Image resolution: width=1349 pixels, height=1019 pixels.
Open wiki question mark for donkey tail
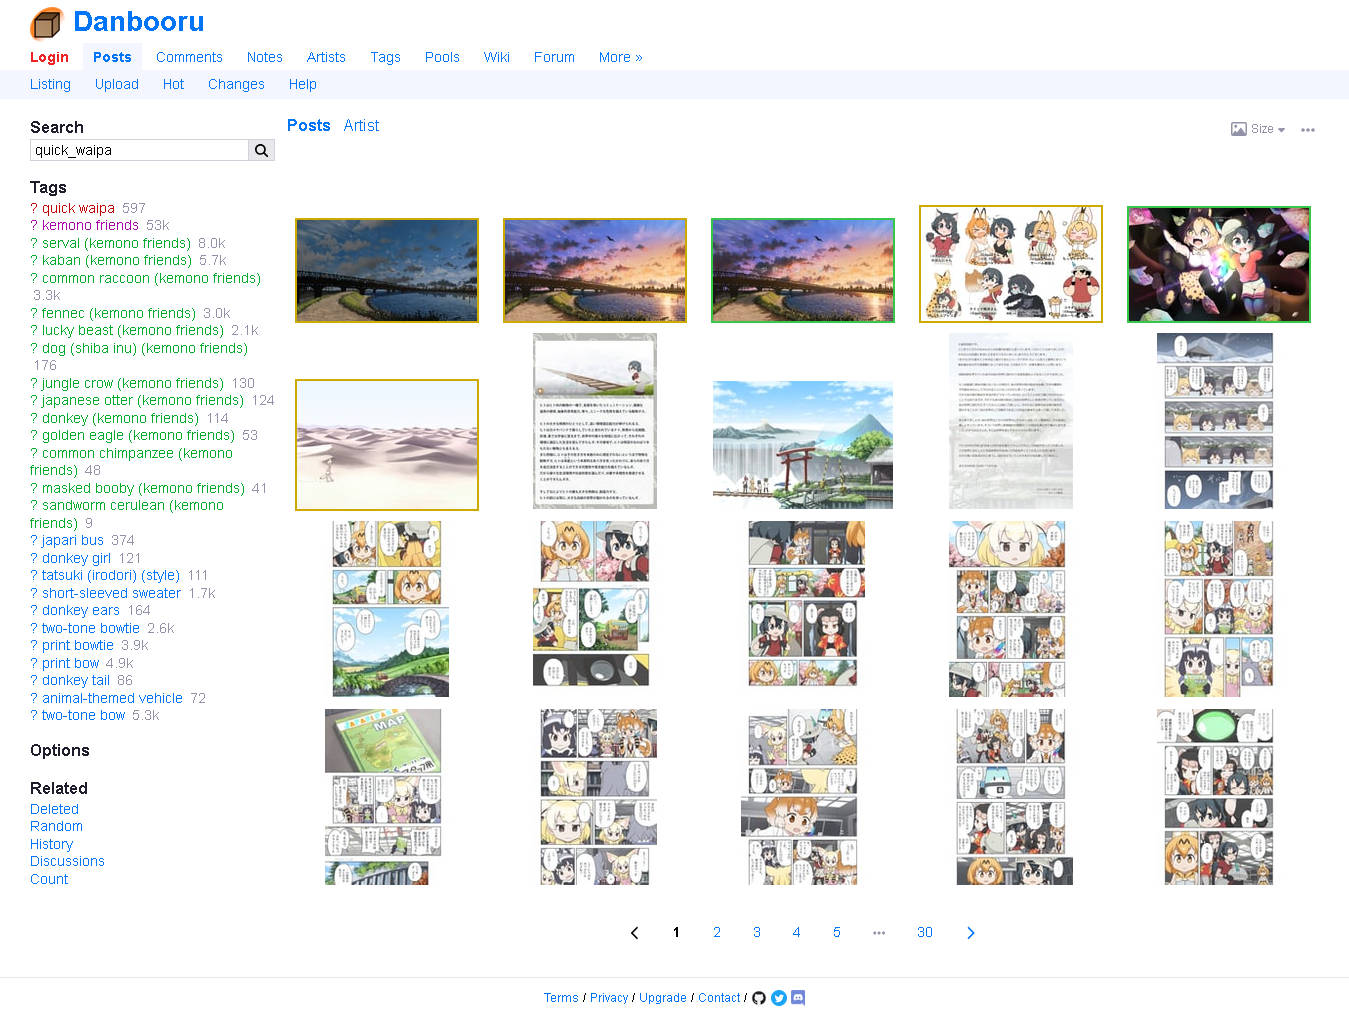point(34,681)
